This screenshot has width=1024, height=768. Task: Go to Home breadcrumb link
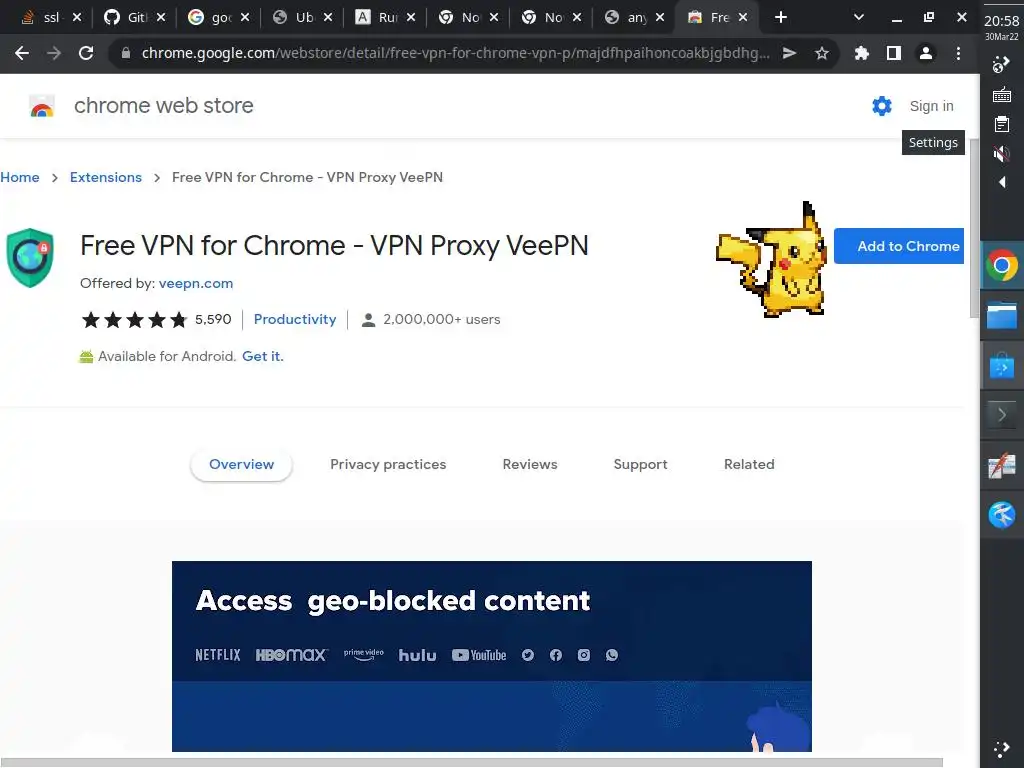[x=20, y=177]
